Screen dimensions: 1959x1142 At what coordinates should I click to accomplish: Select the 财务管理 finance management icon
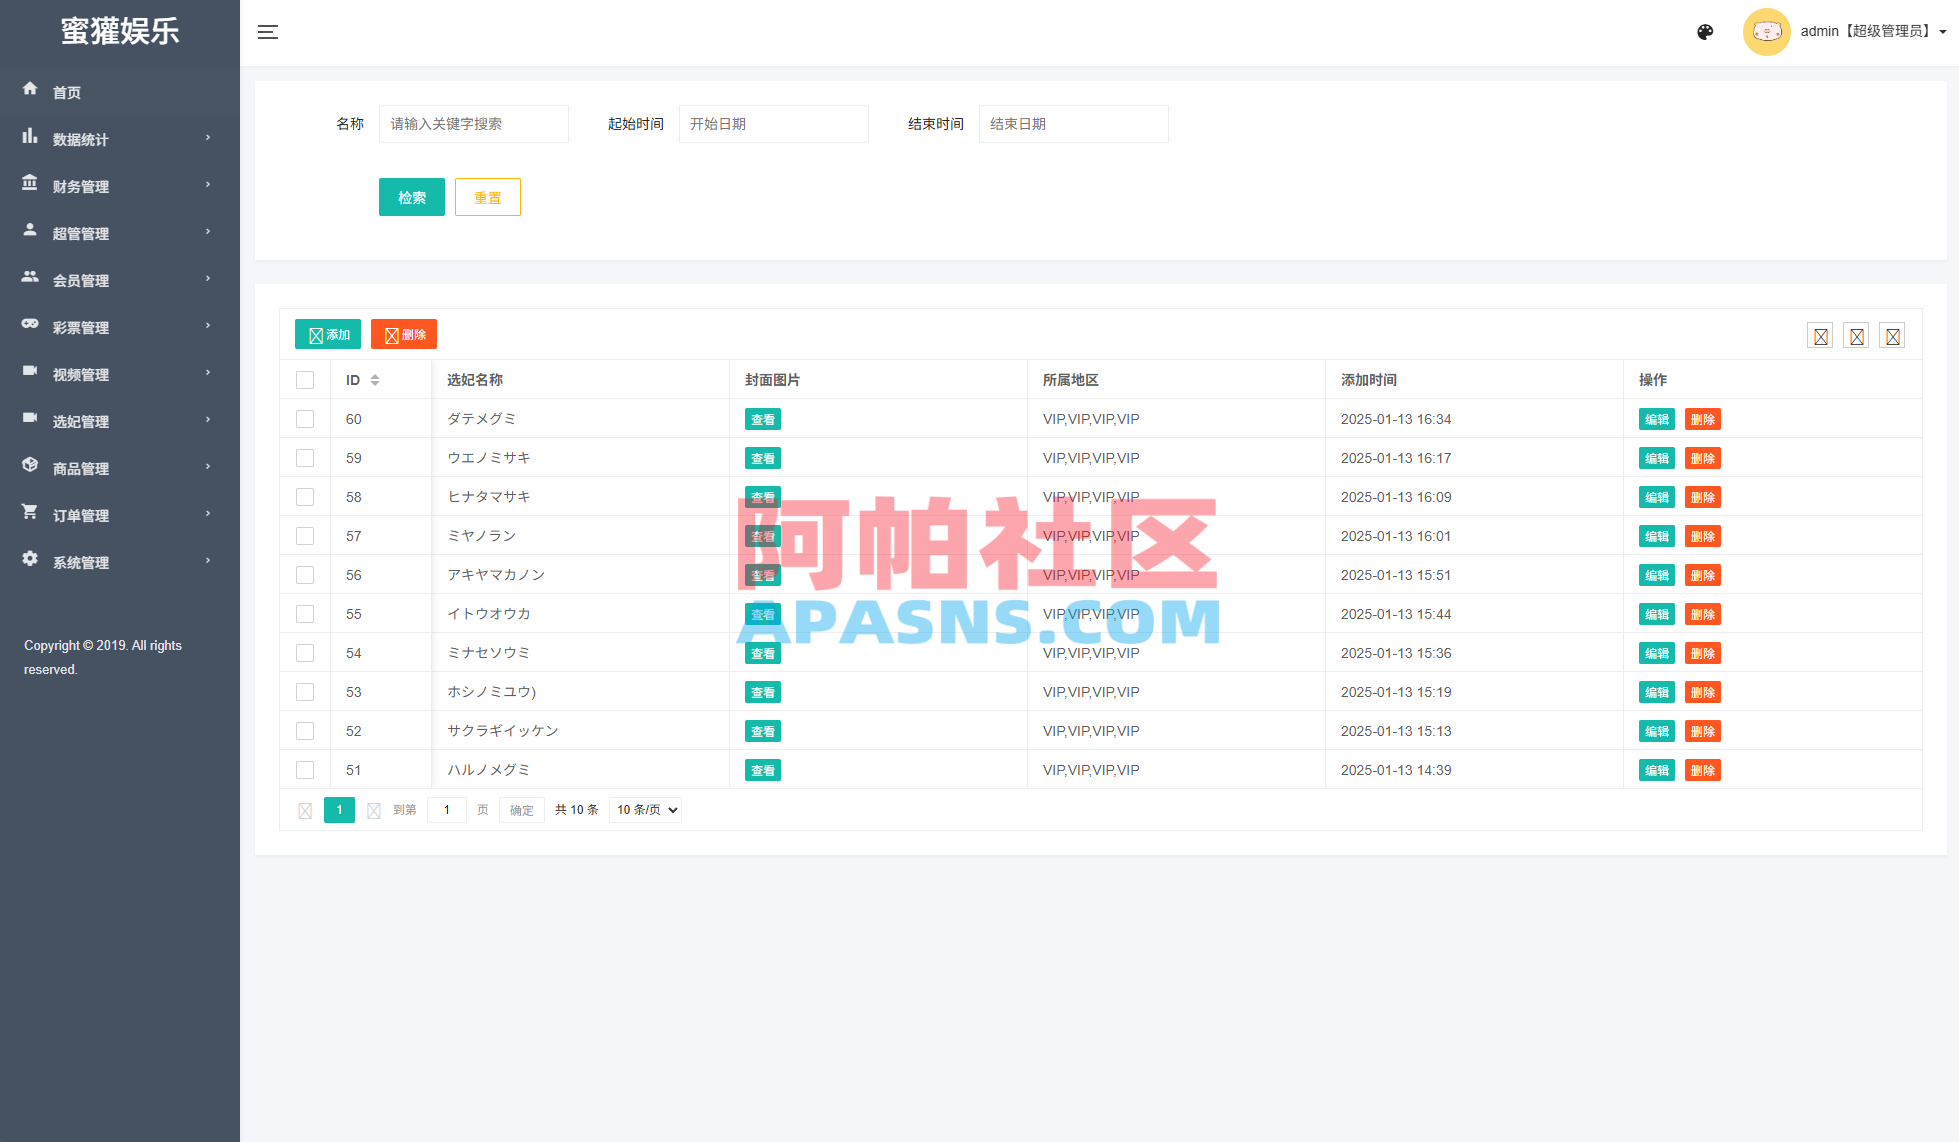click(x=30, y=185)
